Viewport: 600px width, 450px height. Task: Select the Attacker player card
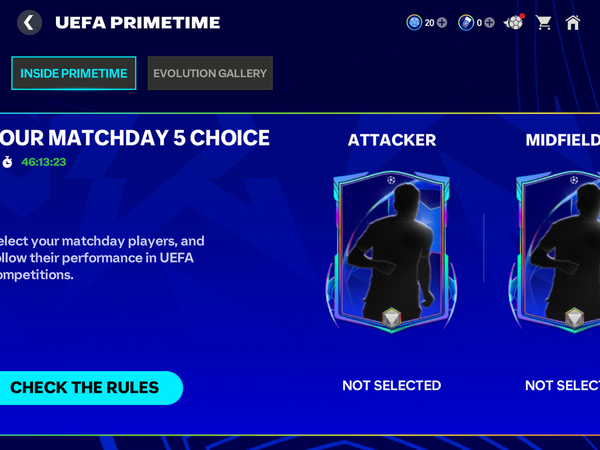[392, 250]
